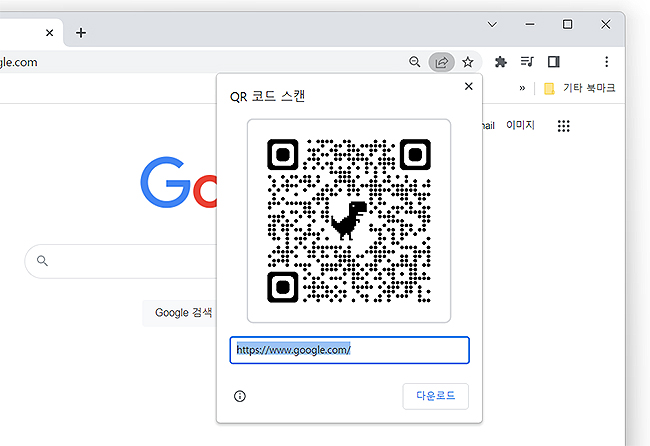
Task: Click the QR code image with dinosaur
Action: pos(349,221)
